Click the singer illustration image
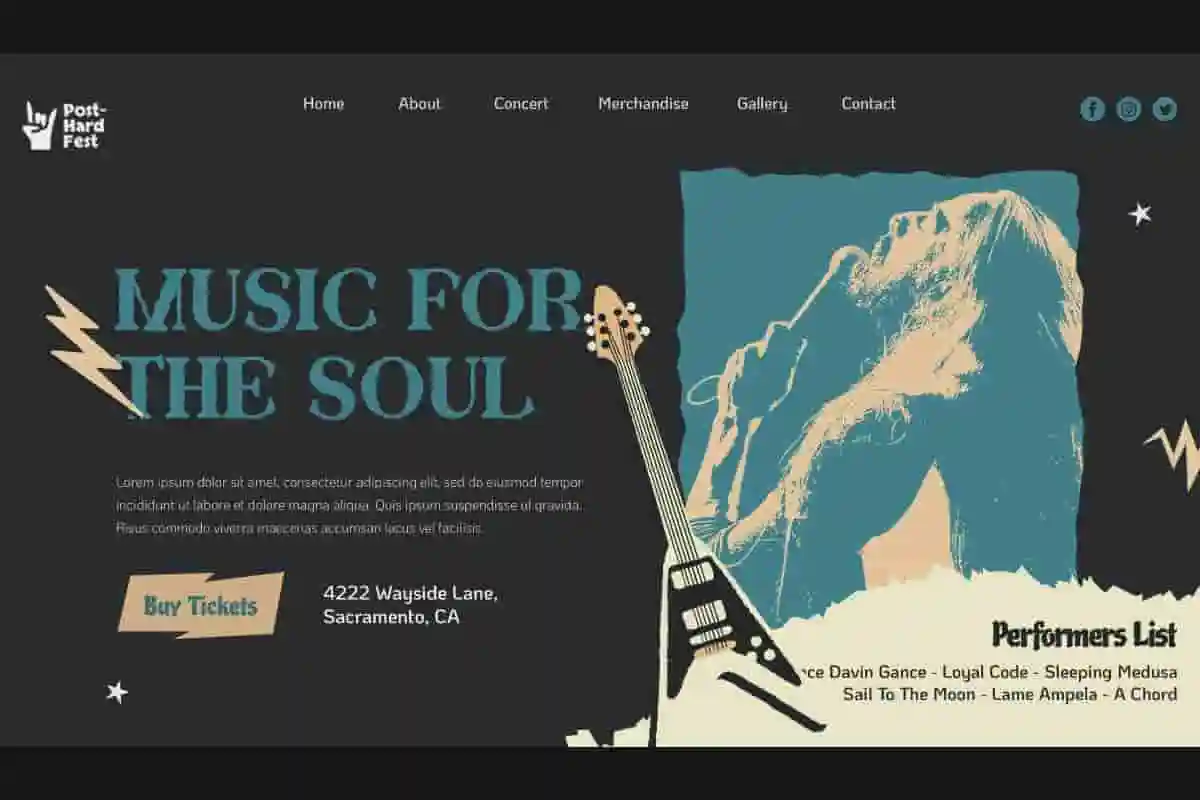Viewport: 1200px width, 800px height. pos(880,390)
